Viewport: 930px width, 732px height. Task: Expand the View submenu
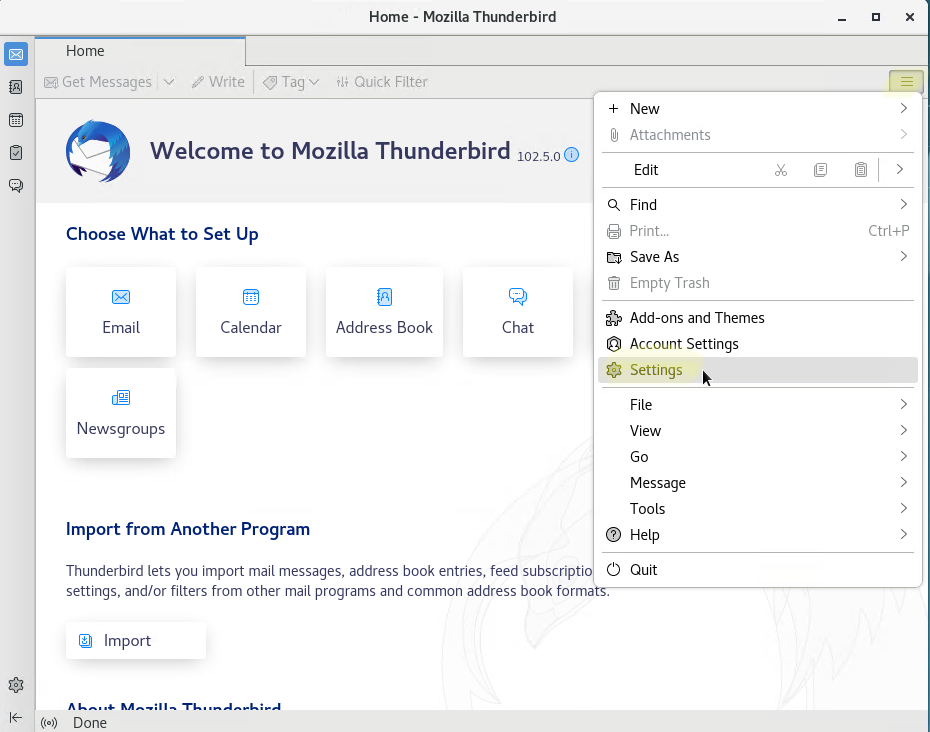(758, 431)
